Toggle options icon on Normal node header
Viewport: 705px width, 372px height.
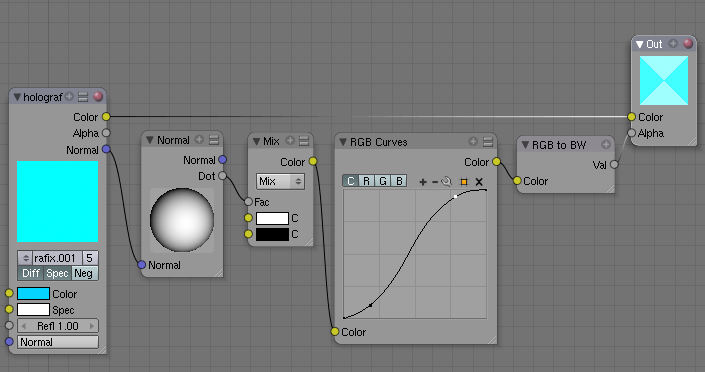click(214, 140)
